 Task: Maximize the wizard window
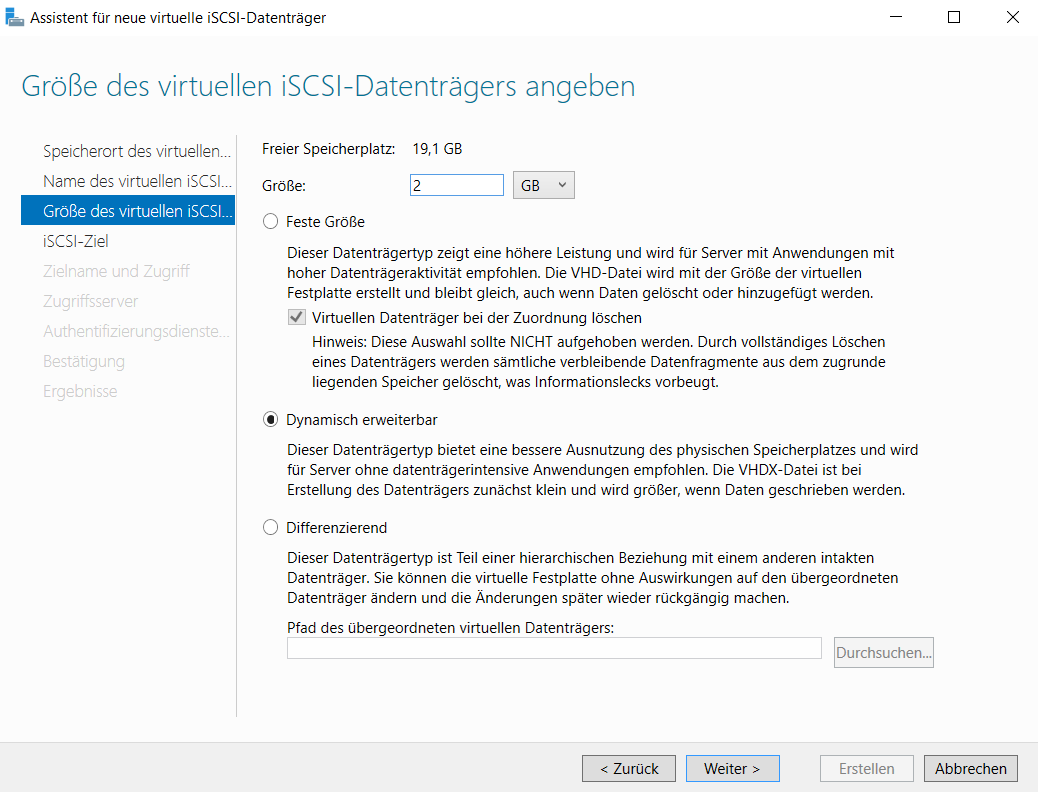click(x=954, y=17)
